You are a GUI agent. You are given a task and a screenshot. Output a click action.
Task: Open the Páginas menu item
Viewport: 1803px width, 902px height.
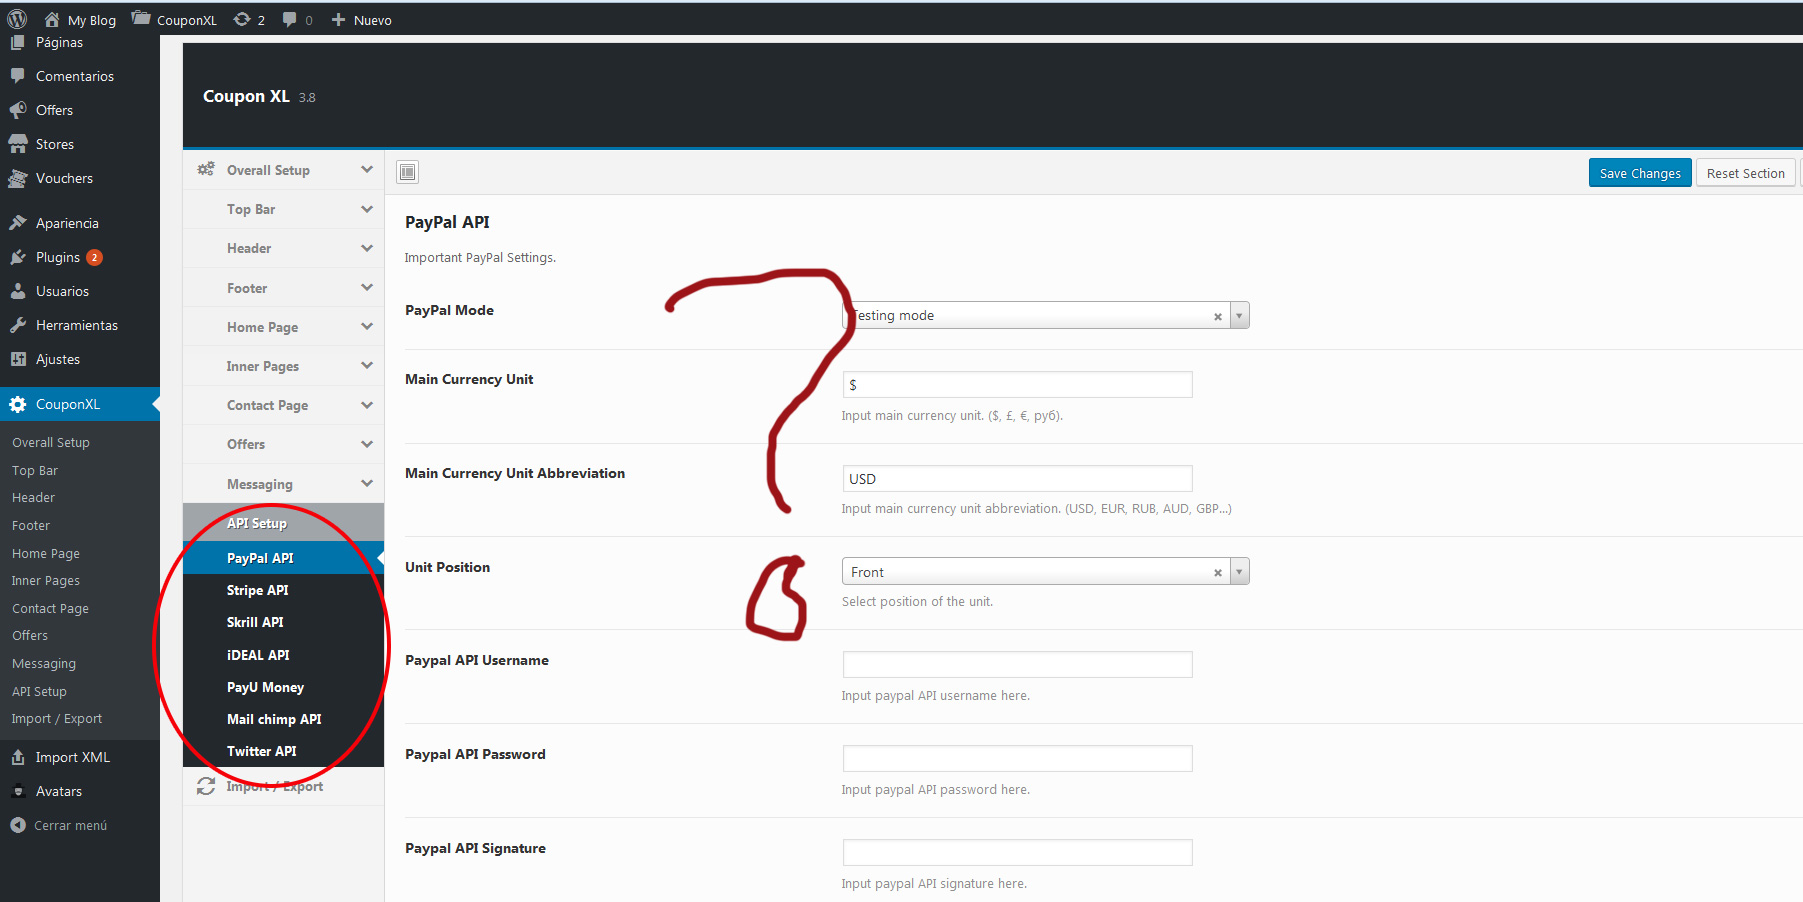coord(59,42)
